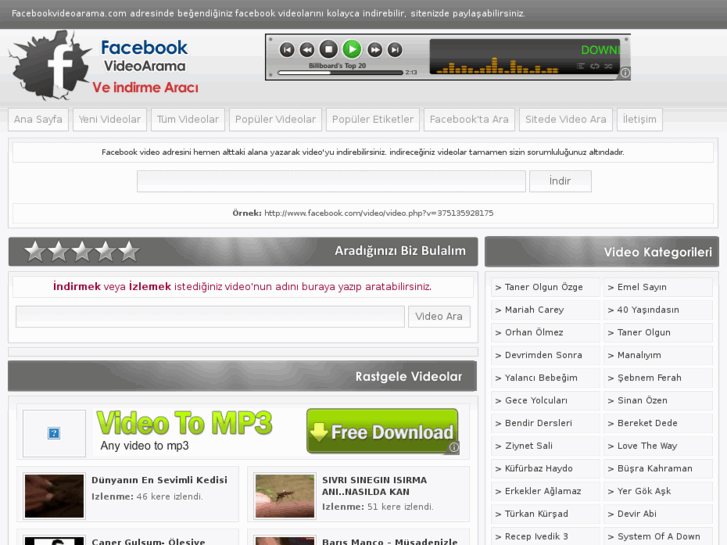The width and height of the screenshot is (727, 545).
Task: Open the Emel Sayın category
Action: point(658,287)
